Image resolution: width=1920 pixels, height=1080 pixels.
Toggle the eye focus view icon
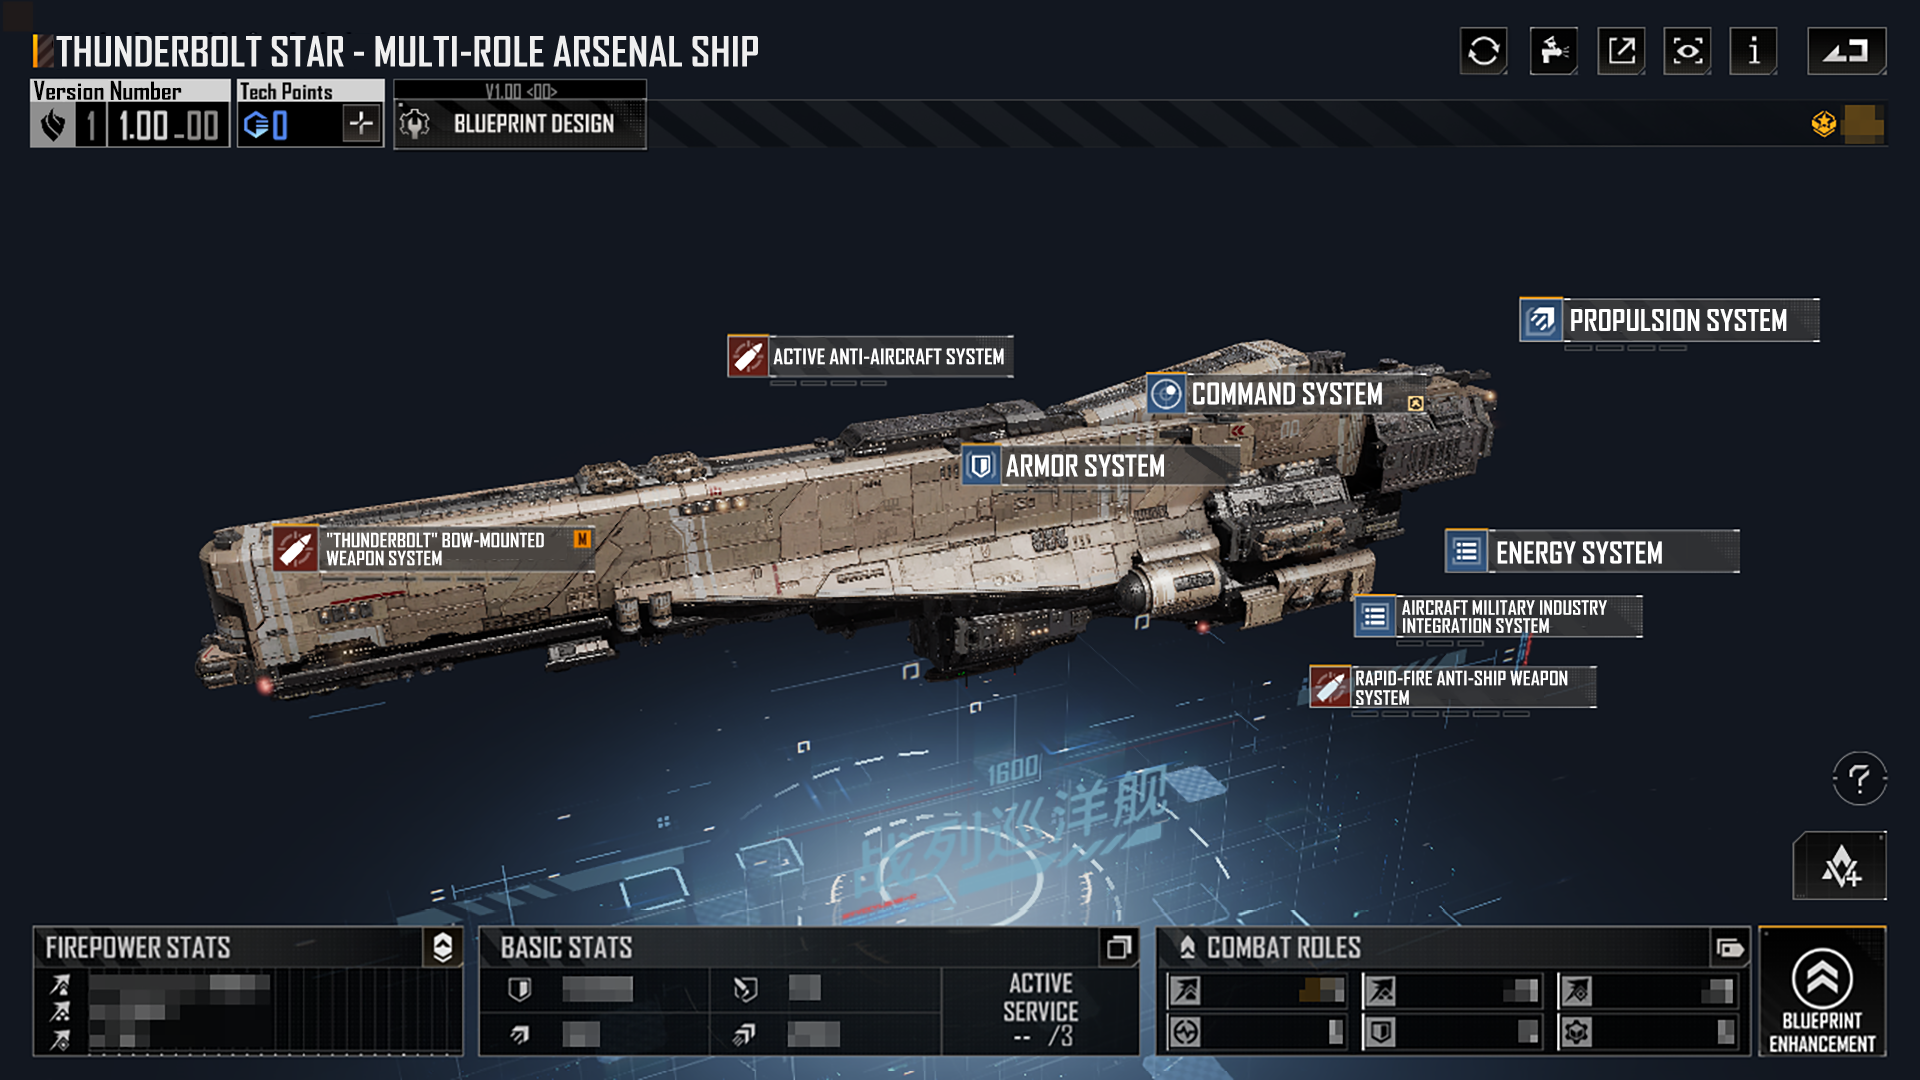[1687, 51]
